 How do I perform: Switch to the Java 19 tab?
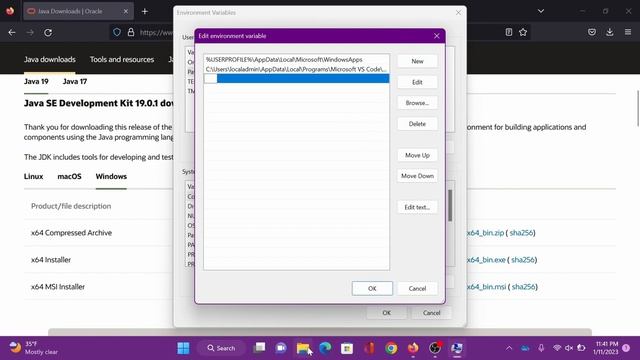point(36,82)
